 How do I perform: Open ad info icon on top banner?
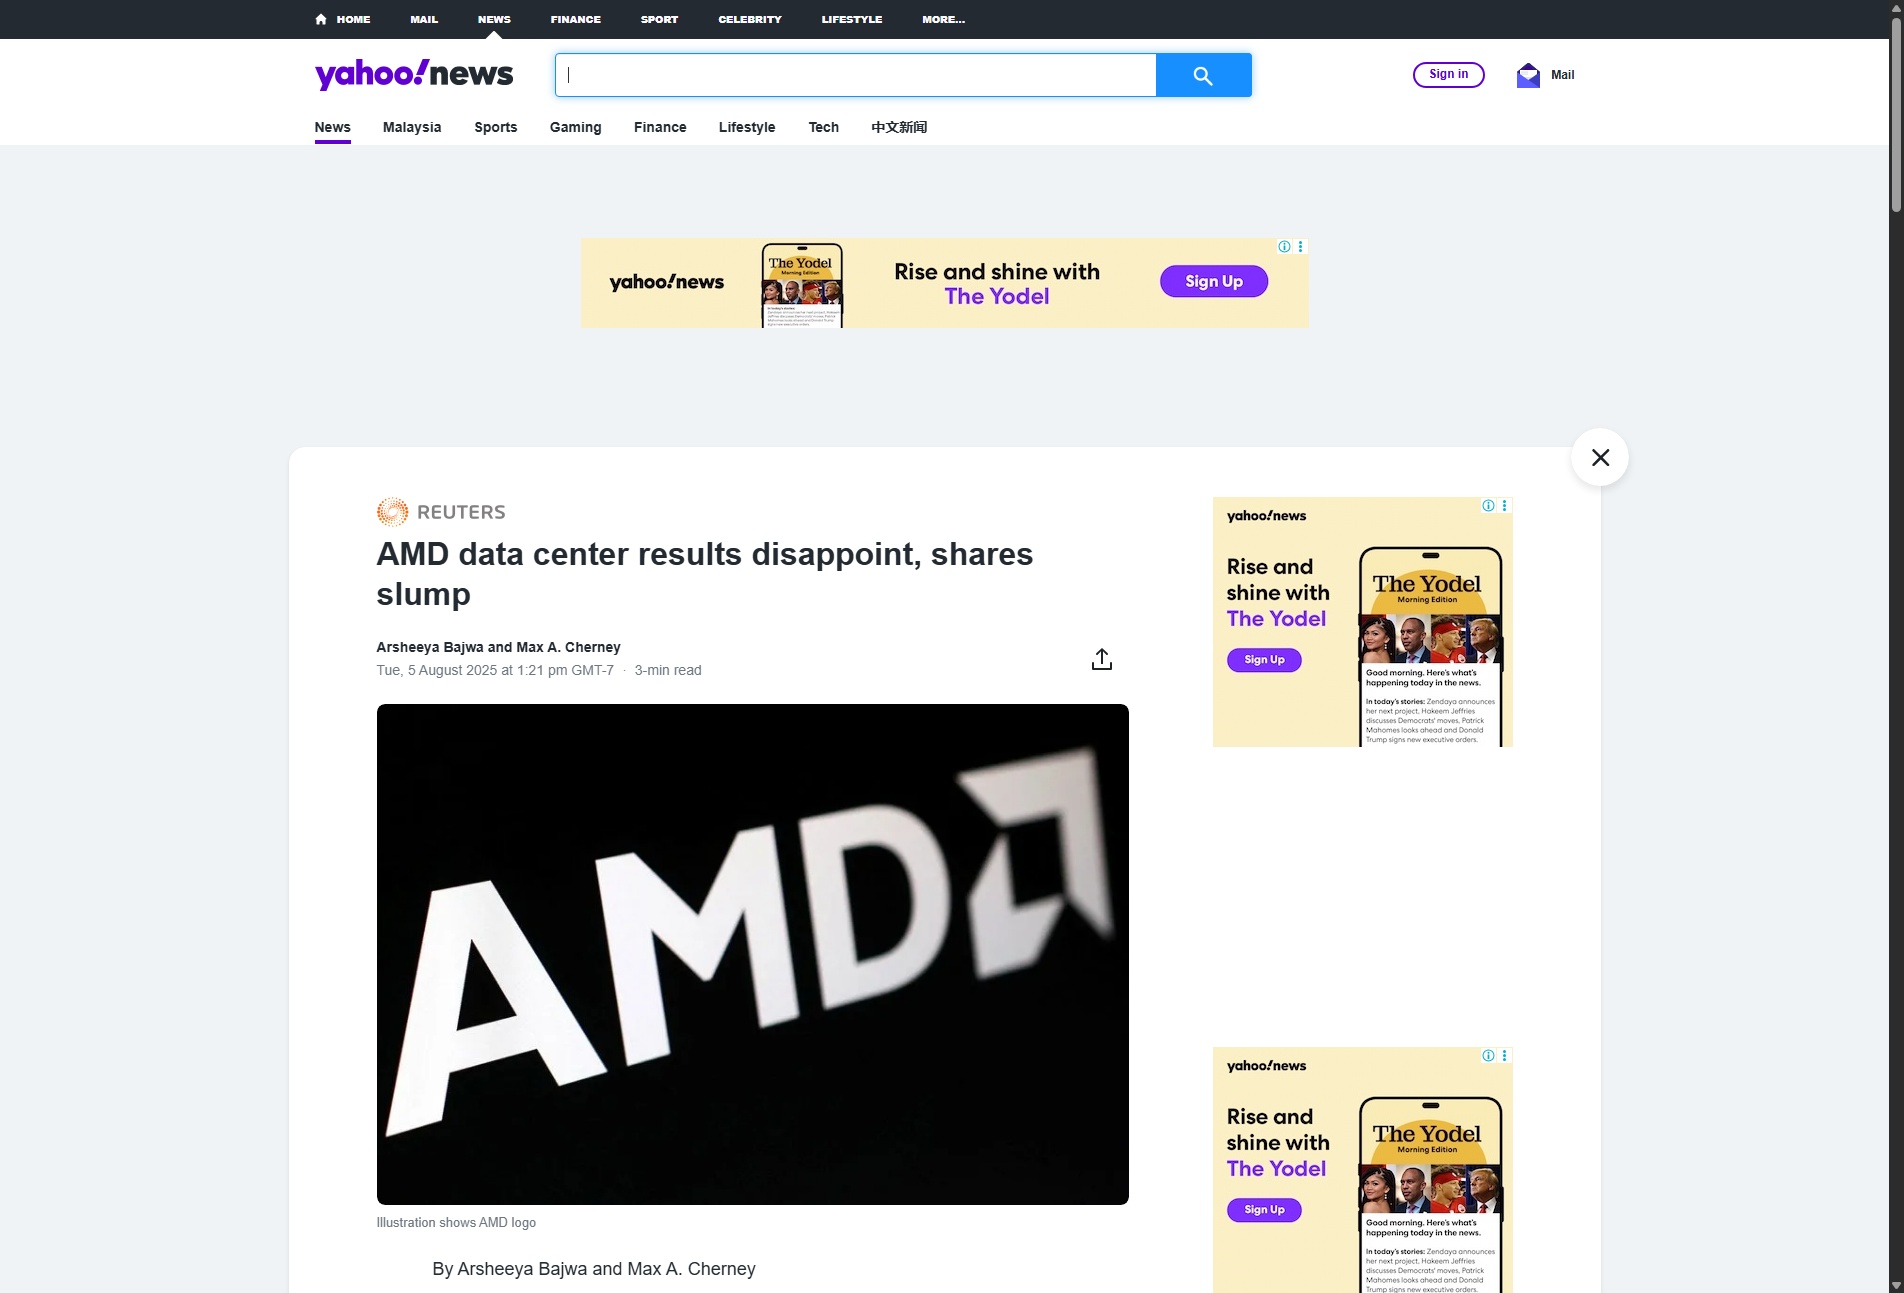point(1284,246)
